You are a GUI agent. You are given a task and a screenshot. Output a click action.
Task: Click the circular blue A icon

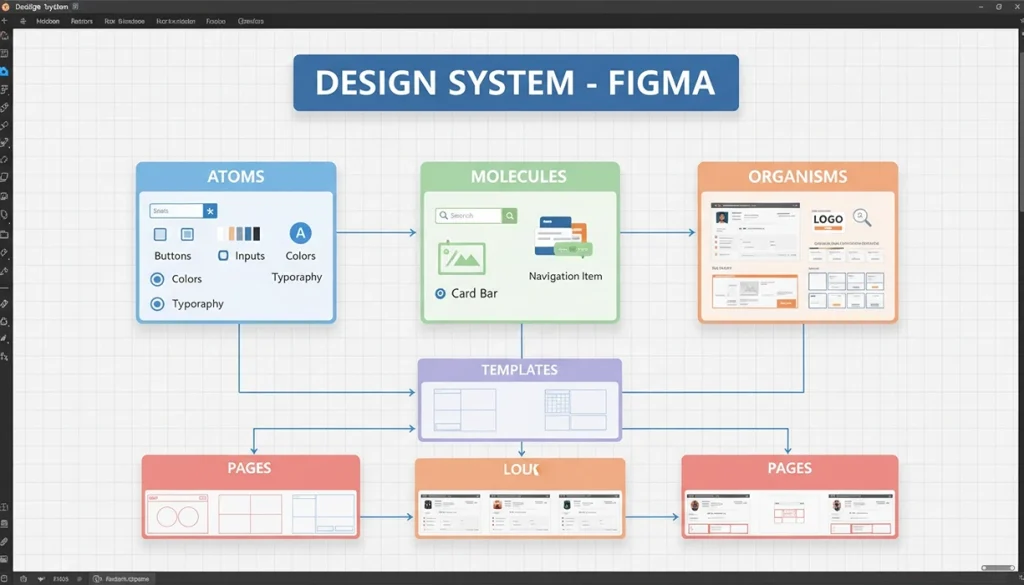(300, 233)
